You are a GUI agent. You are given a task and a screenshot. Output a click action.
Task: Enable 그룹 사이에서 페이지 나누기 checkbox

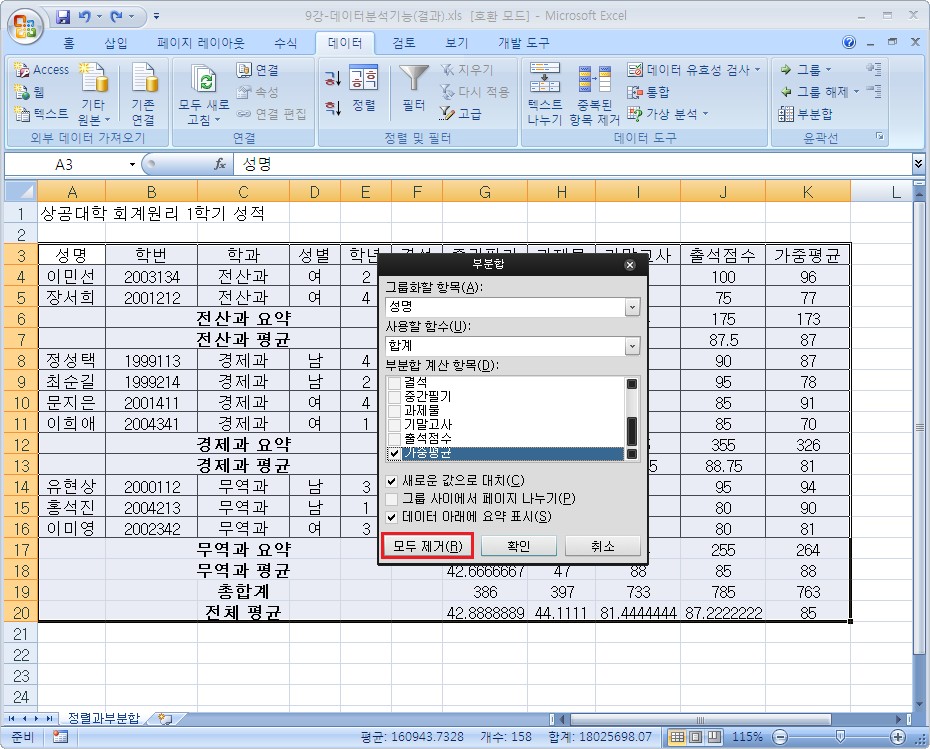(x=391, y=499)
